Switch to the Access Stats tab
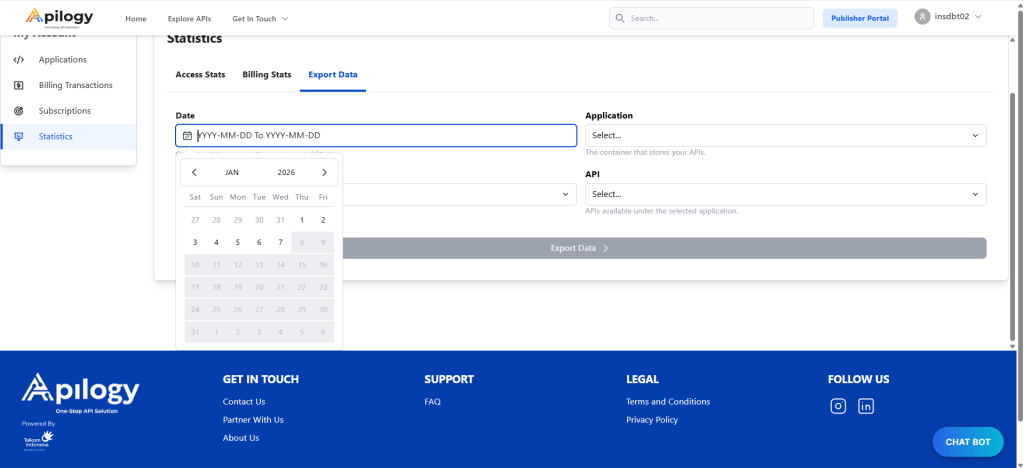Viewport: 1024px width, 468px height. (200, 75)
